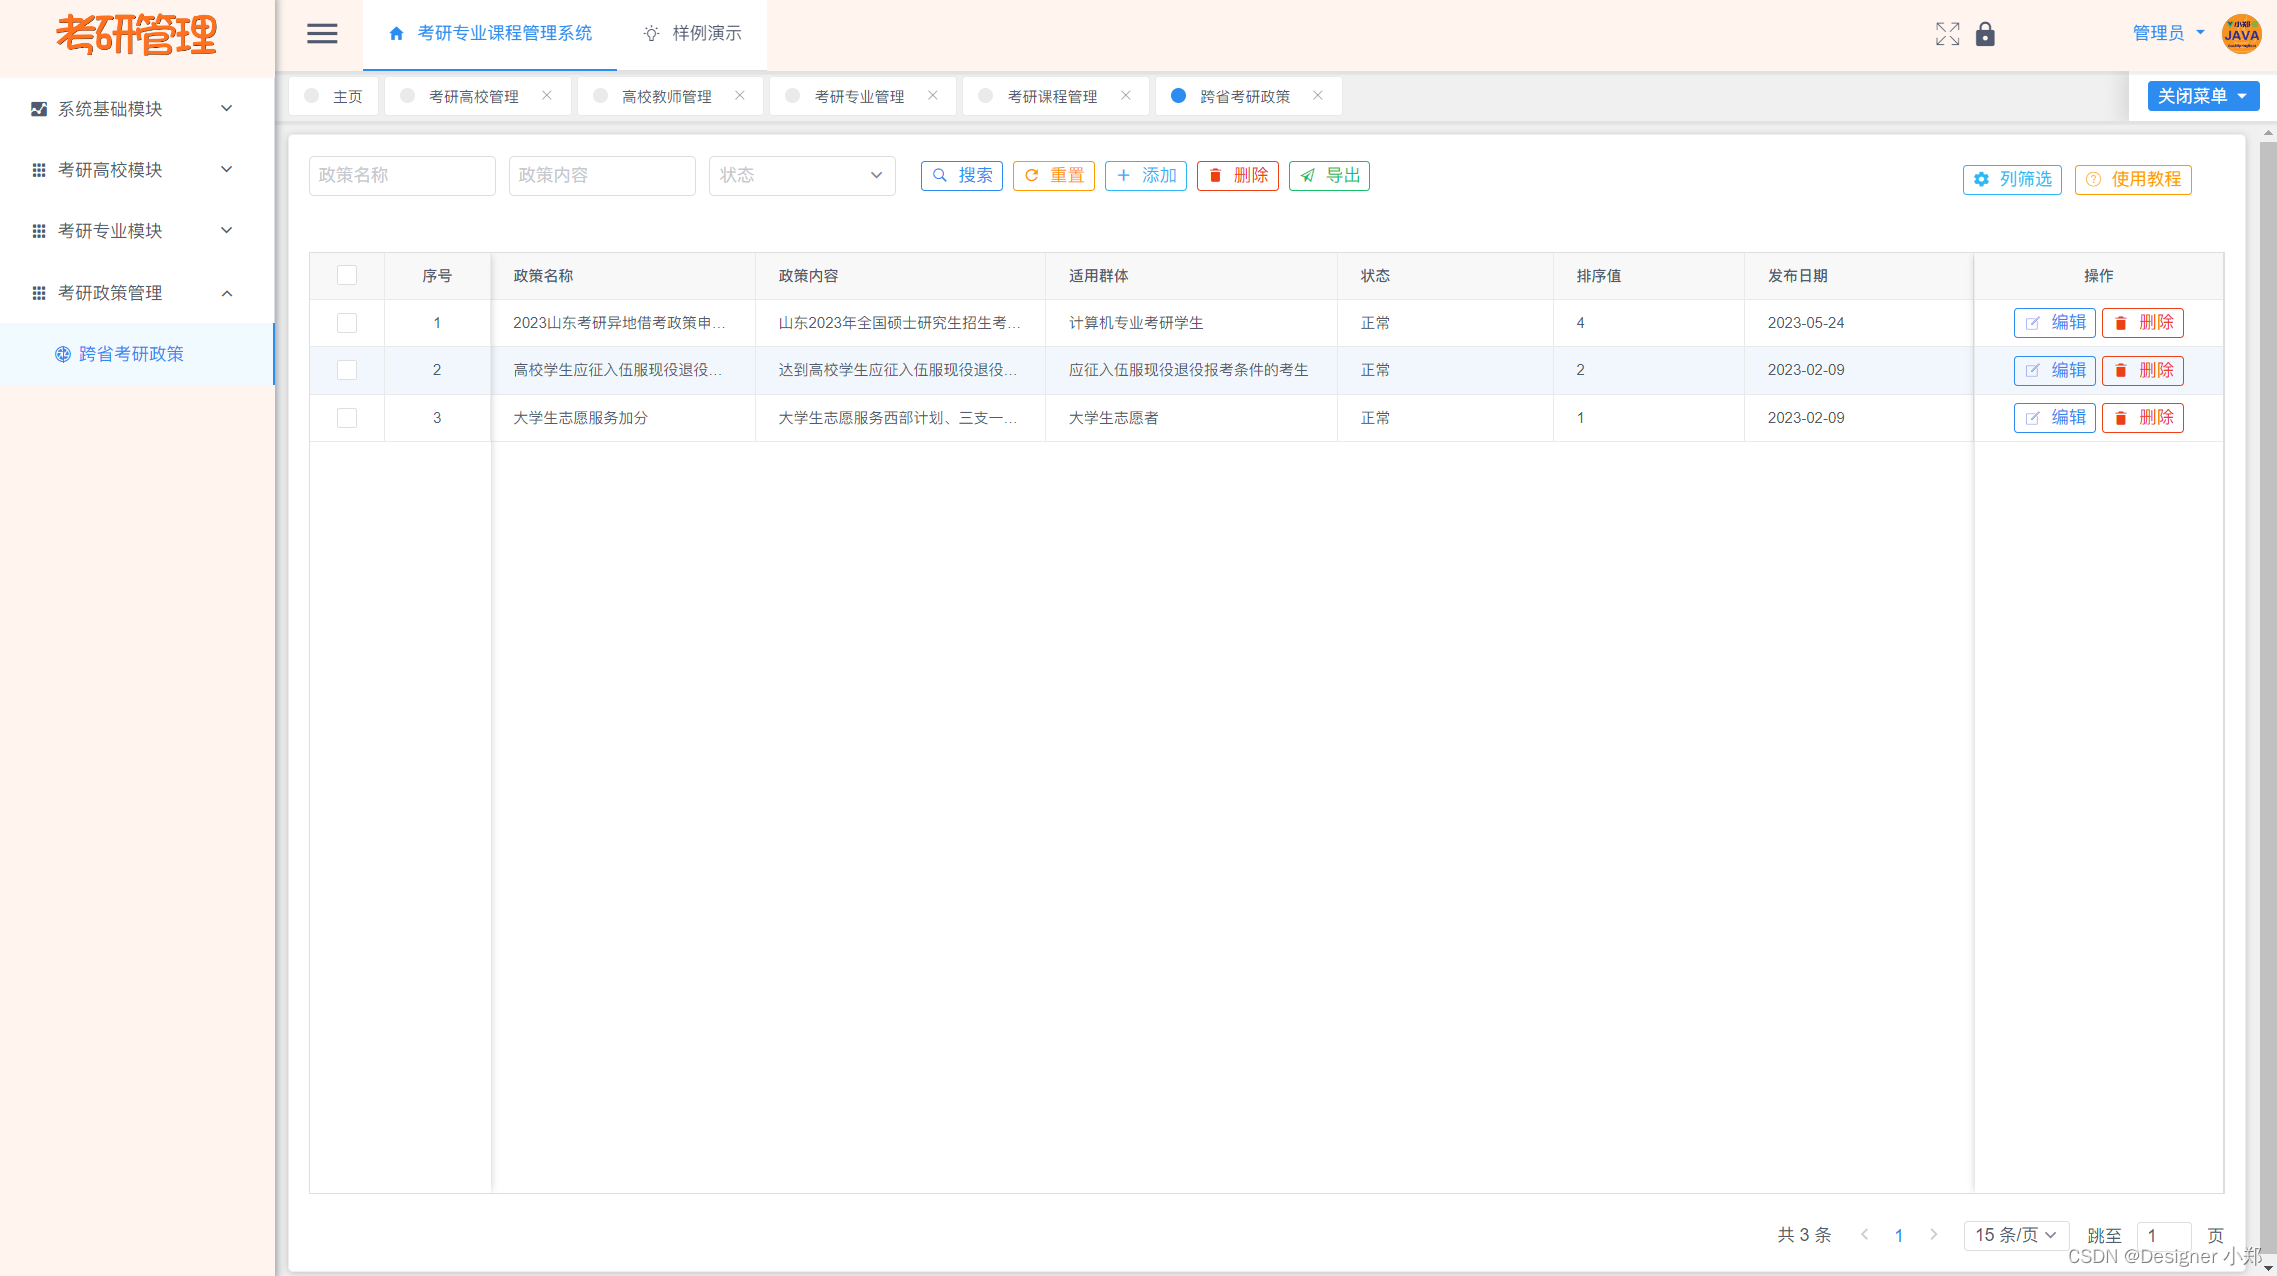The image size is (2277, 1276).
Task: Click the 政策名称 search input field
Action: (x=401, y=176)
